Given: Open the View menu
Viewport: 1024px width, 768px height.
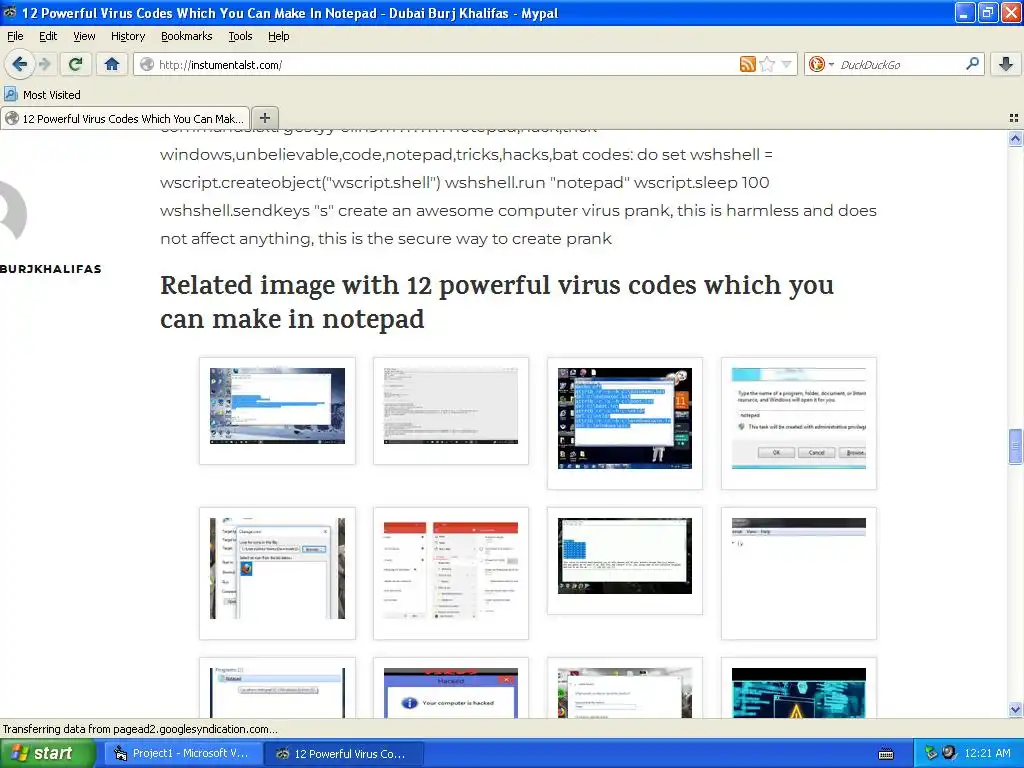Looking at the screenshot, I should (84, 36).
